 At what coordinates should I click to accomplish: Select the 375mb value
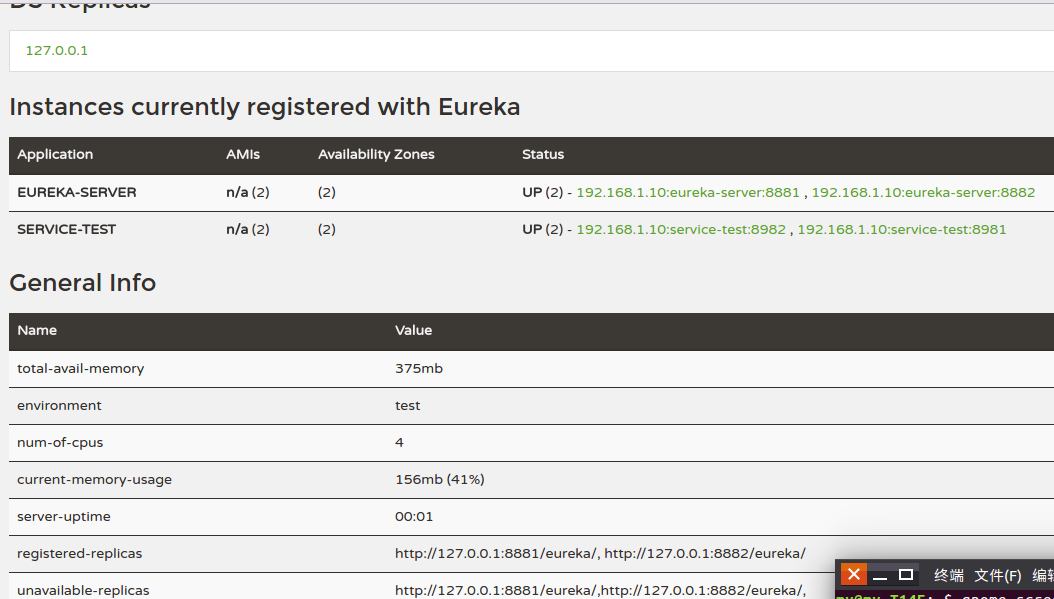[419, 368]
